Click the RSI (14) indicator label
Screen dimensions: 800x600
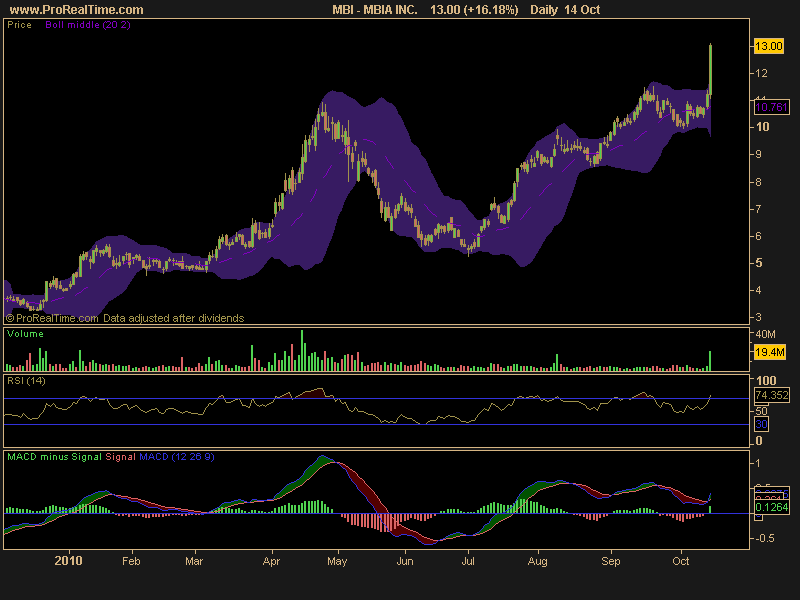(27, 381)
